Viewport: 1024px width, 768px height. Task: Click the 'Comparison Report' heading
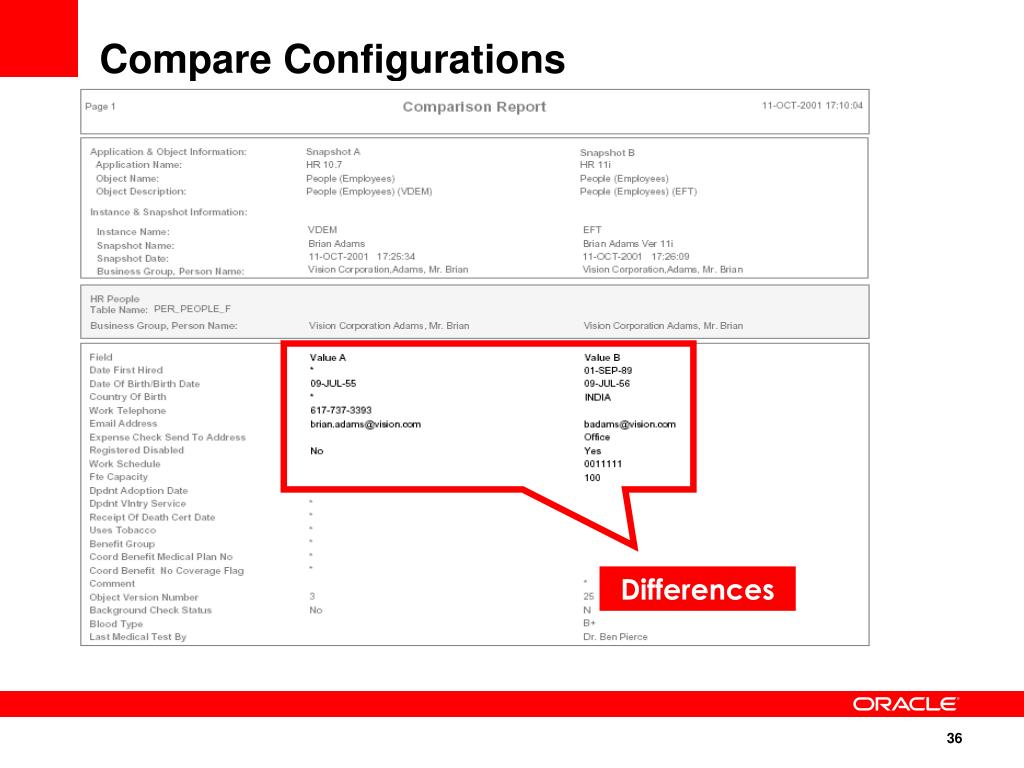coord(474,107)
